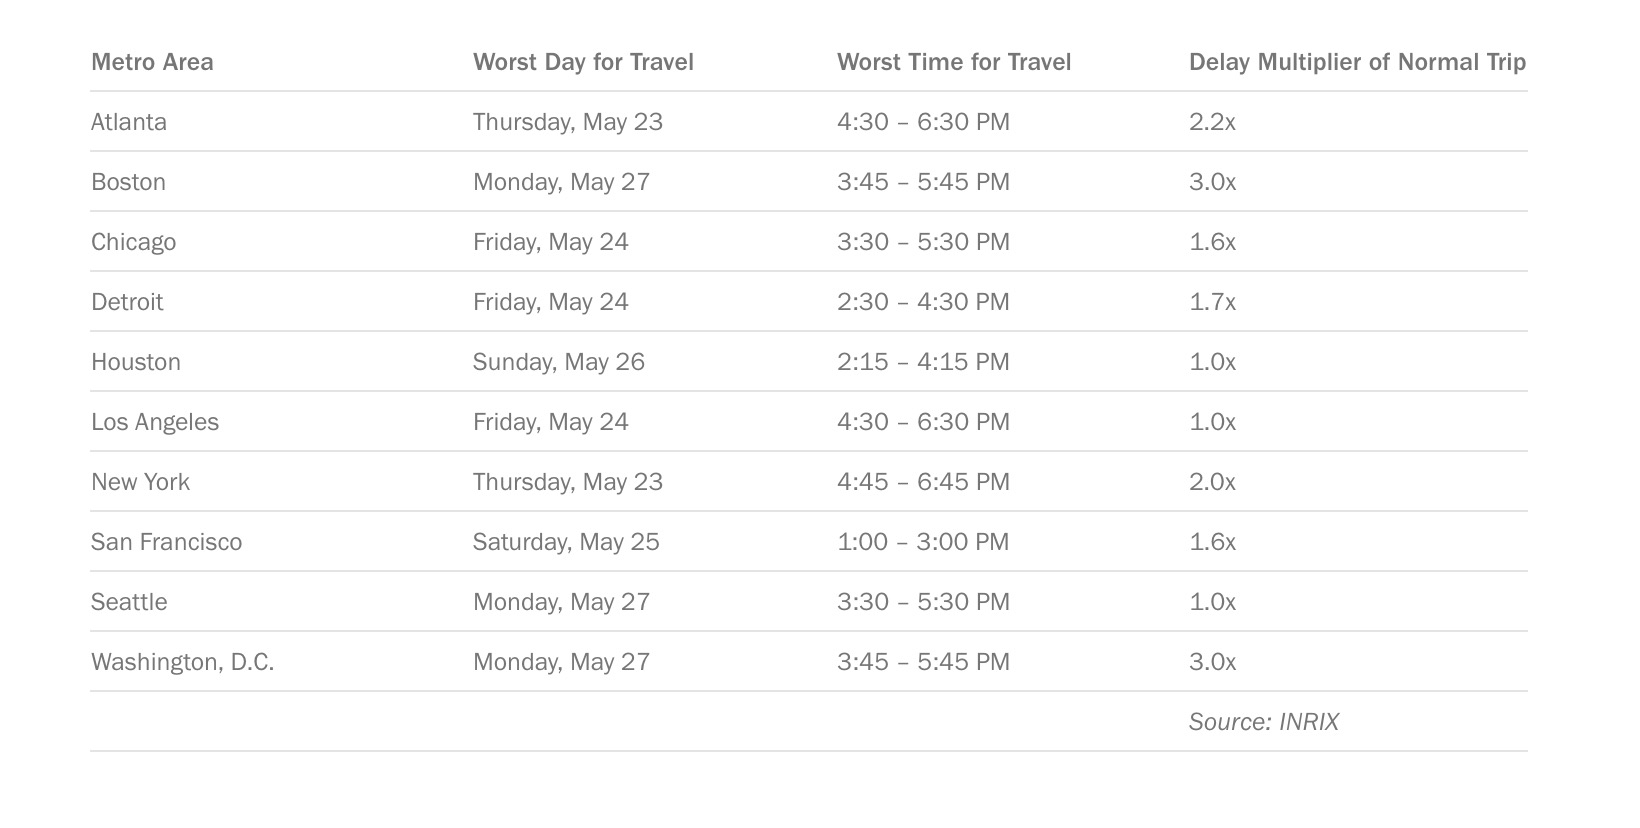Click the Seattle row label
Viewport: 1640px width, 828px height.
click(x=129, y=602)
